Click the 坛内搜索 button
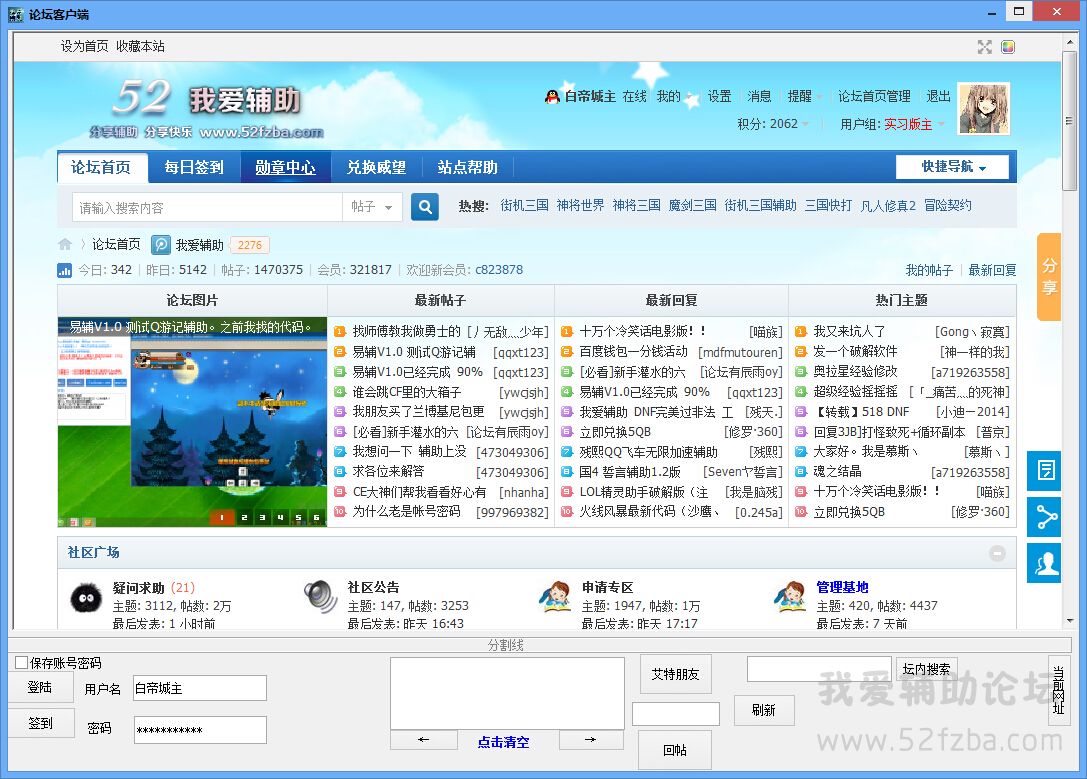1087x779 pixels. click(x=926, y=669)
